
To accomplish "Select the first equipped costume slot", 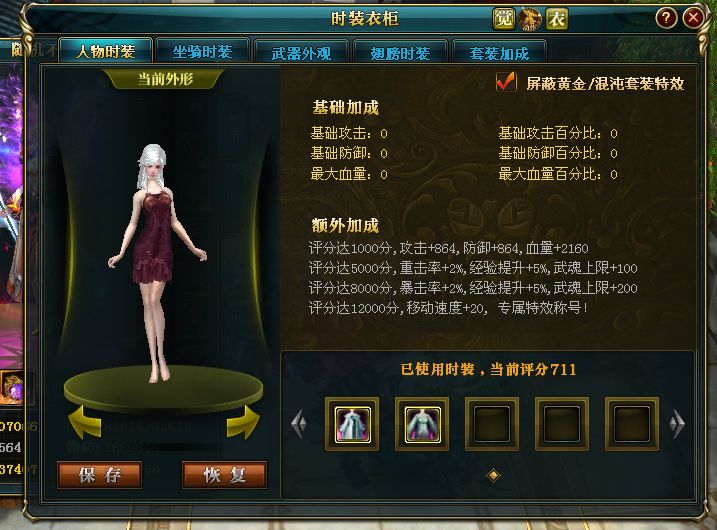I will tap(352, 424).
